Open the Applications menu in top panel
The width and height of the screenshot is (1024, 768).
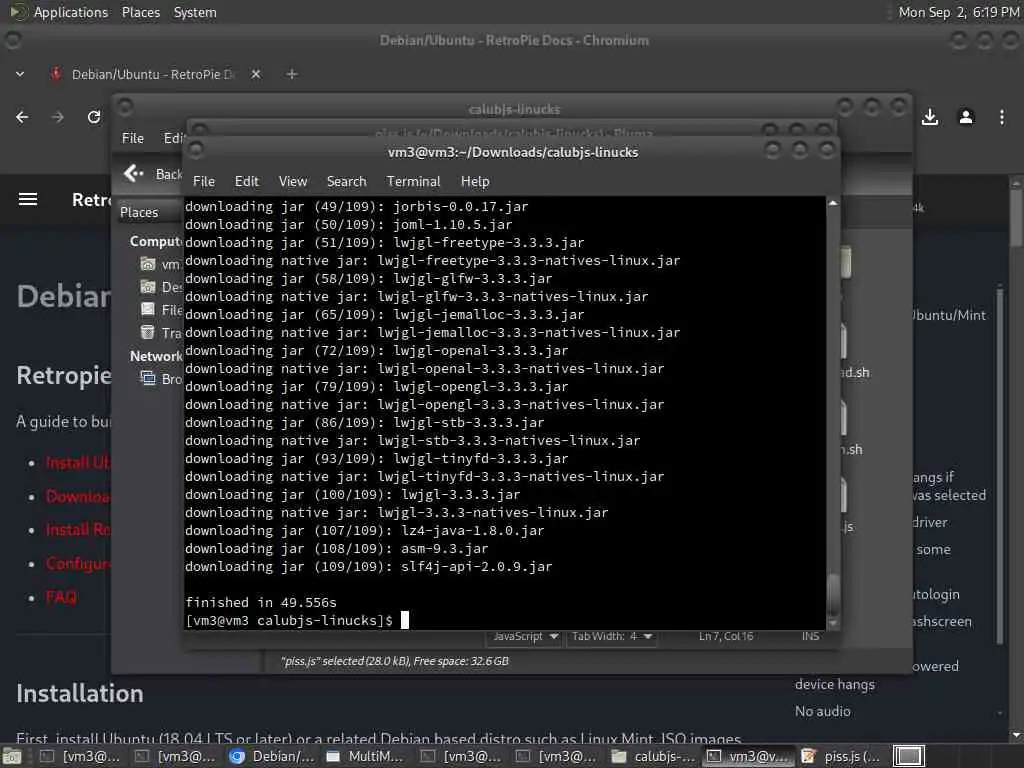pyautogui.click(x=71, y=12)
